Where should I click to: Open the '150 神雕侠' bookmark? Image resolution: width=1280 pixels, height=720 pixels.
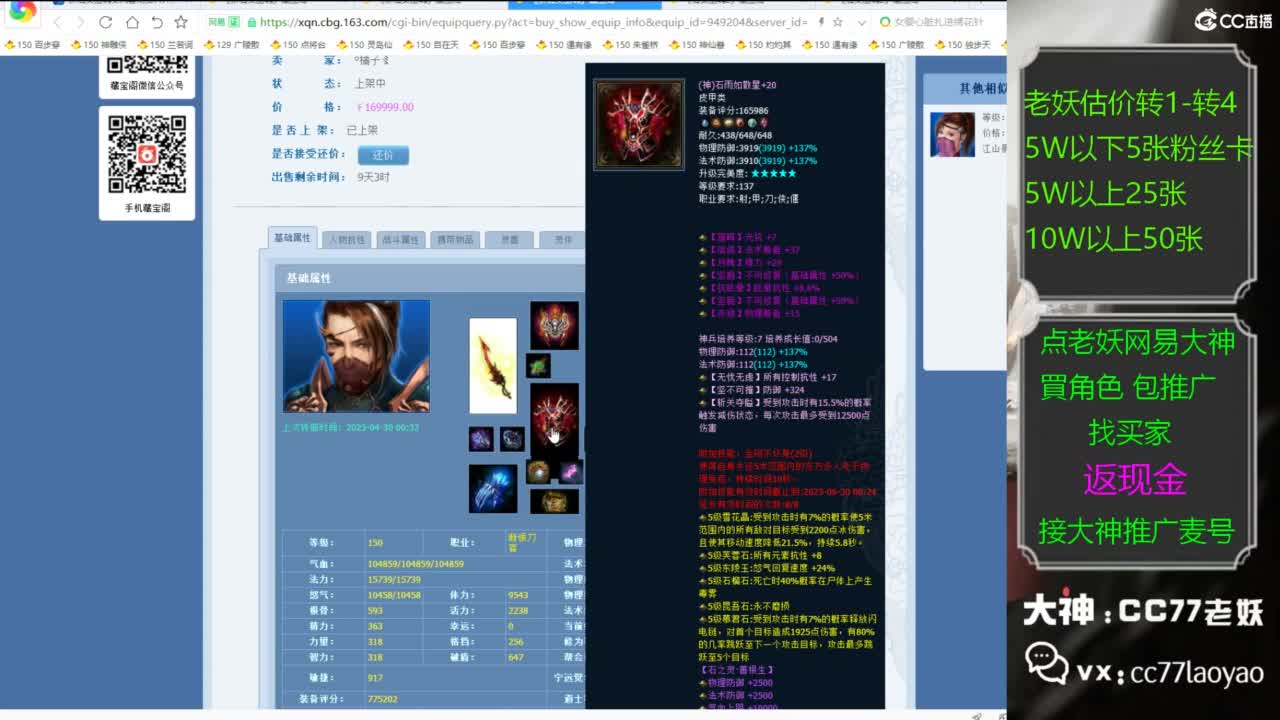click(97, 45)
